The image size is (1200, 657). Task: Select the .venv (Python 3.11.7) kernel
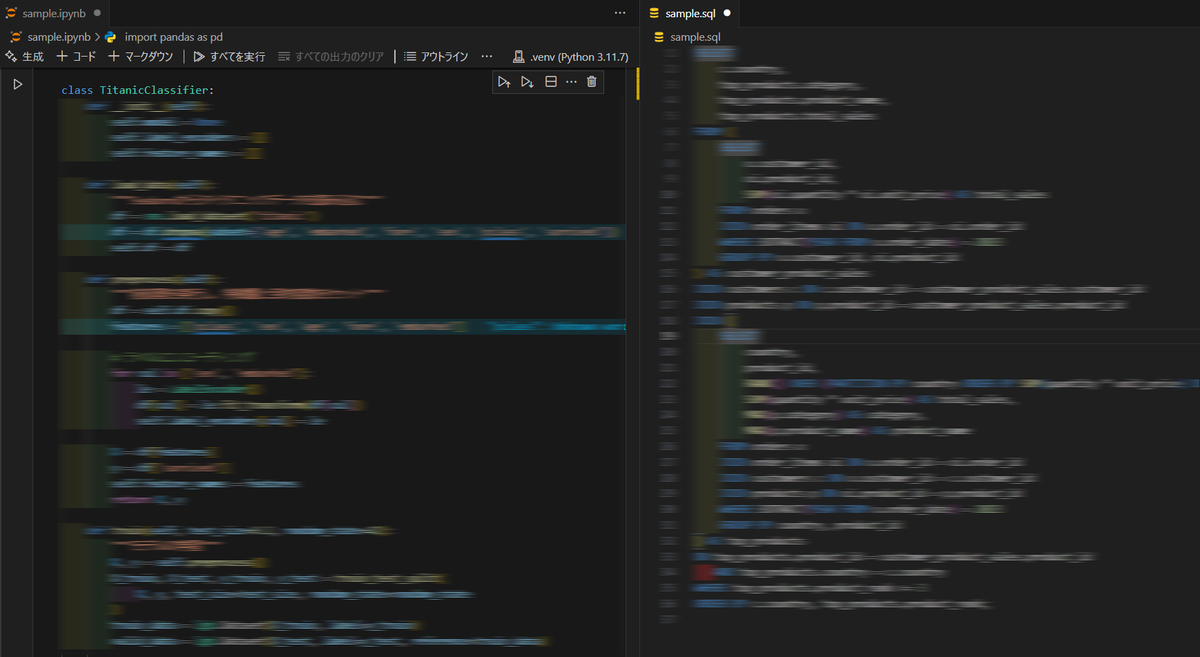pyautogui.click(x=570, y=57)
